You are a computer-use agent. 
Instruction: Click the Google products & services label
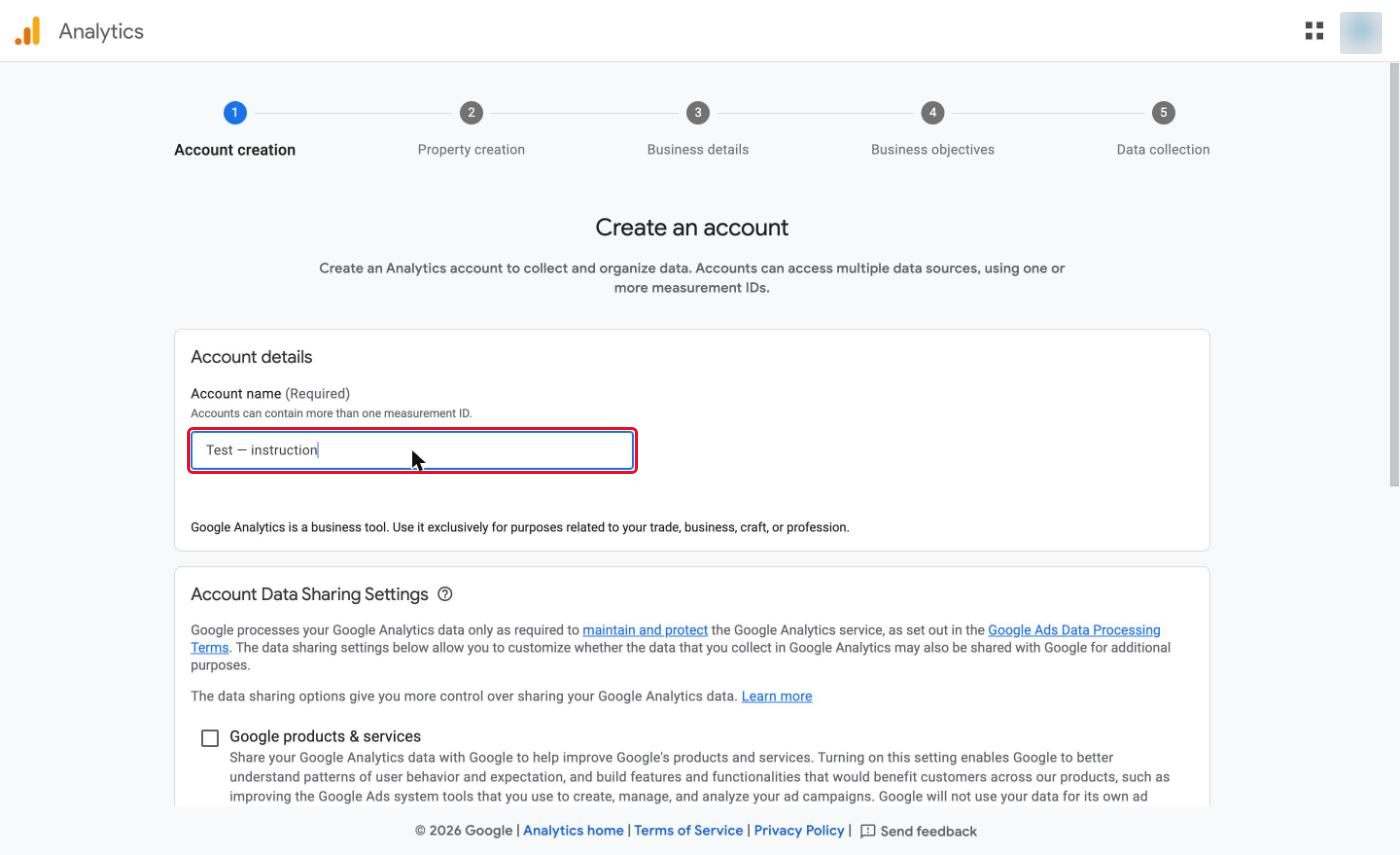[x=325, y=737]
